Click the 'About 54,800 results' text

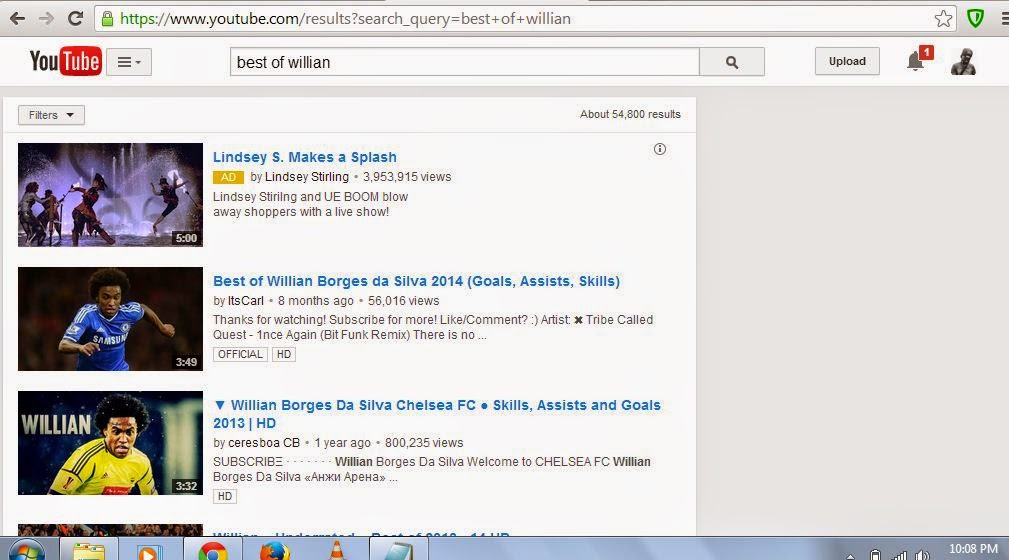click(630, 114)
